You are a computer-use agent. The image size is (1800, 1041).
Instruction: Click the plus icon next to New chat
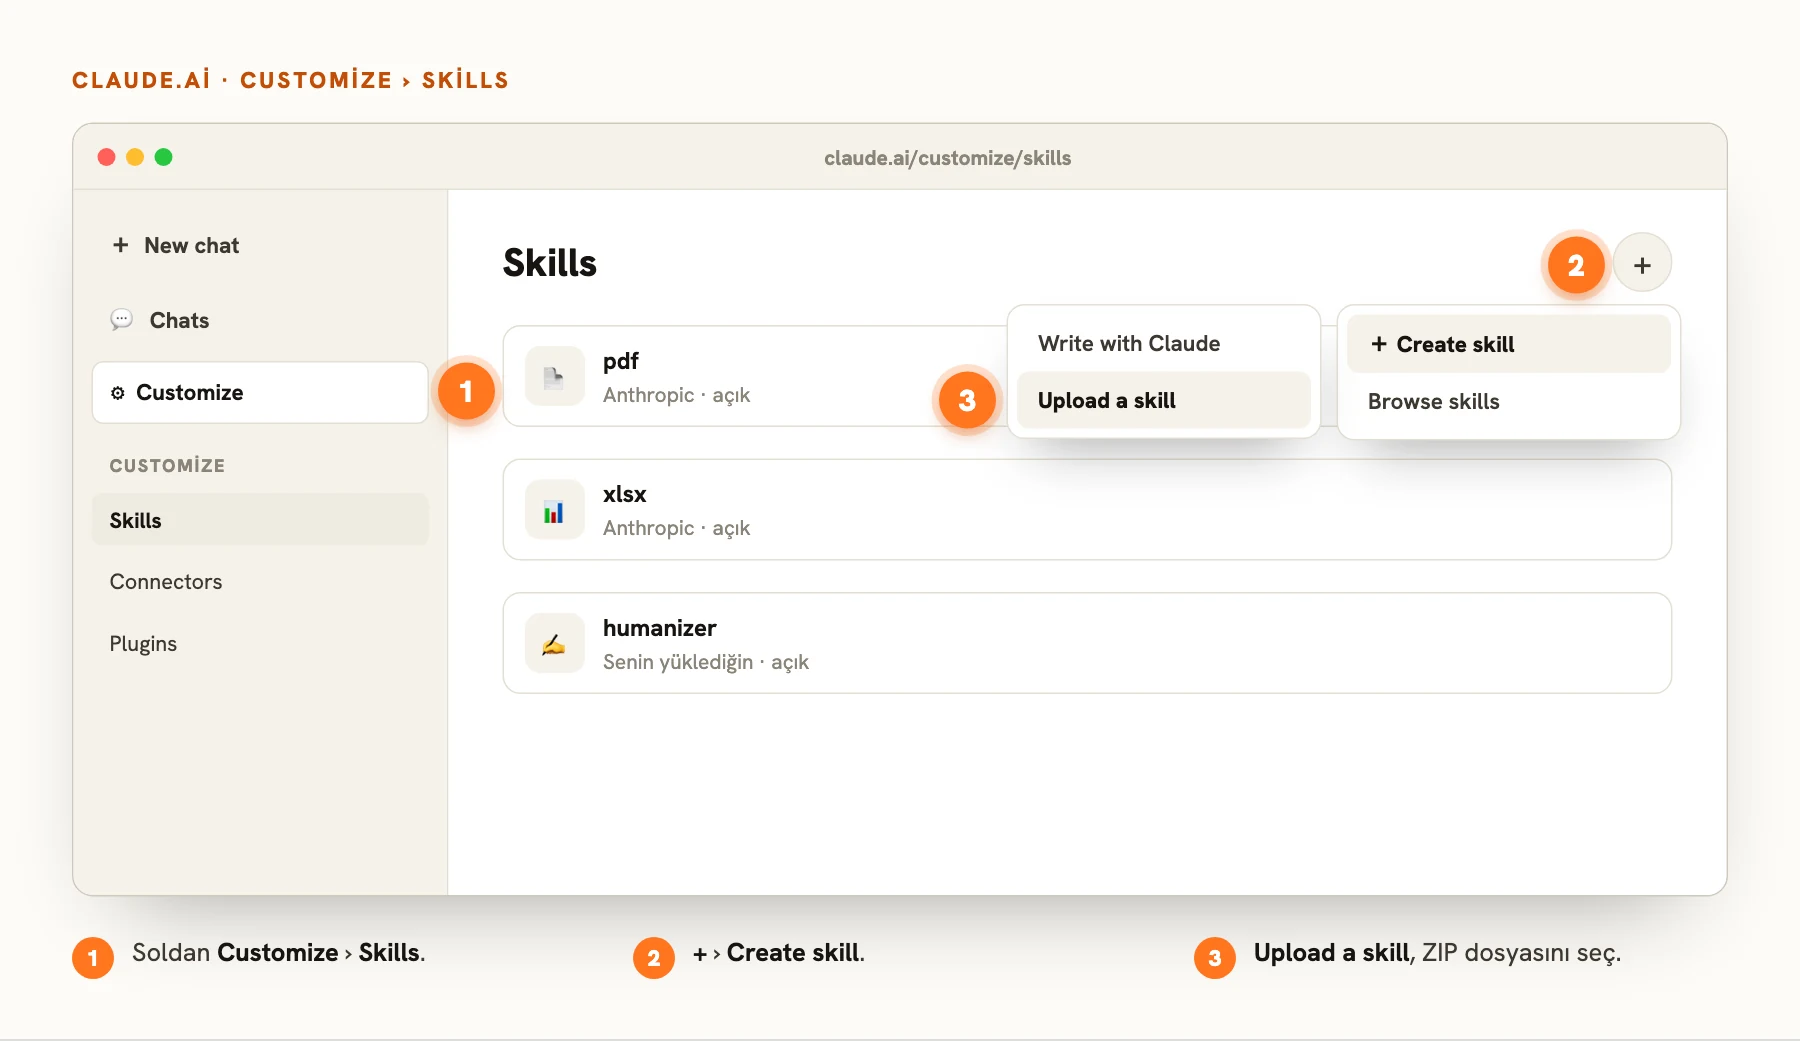coord(121,245)
